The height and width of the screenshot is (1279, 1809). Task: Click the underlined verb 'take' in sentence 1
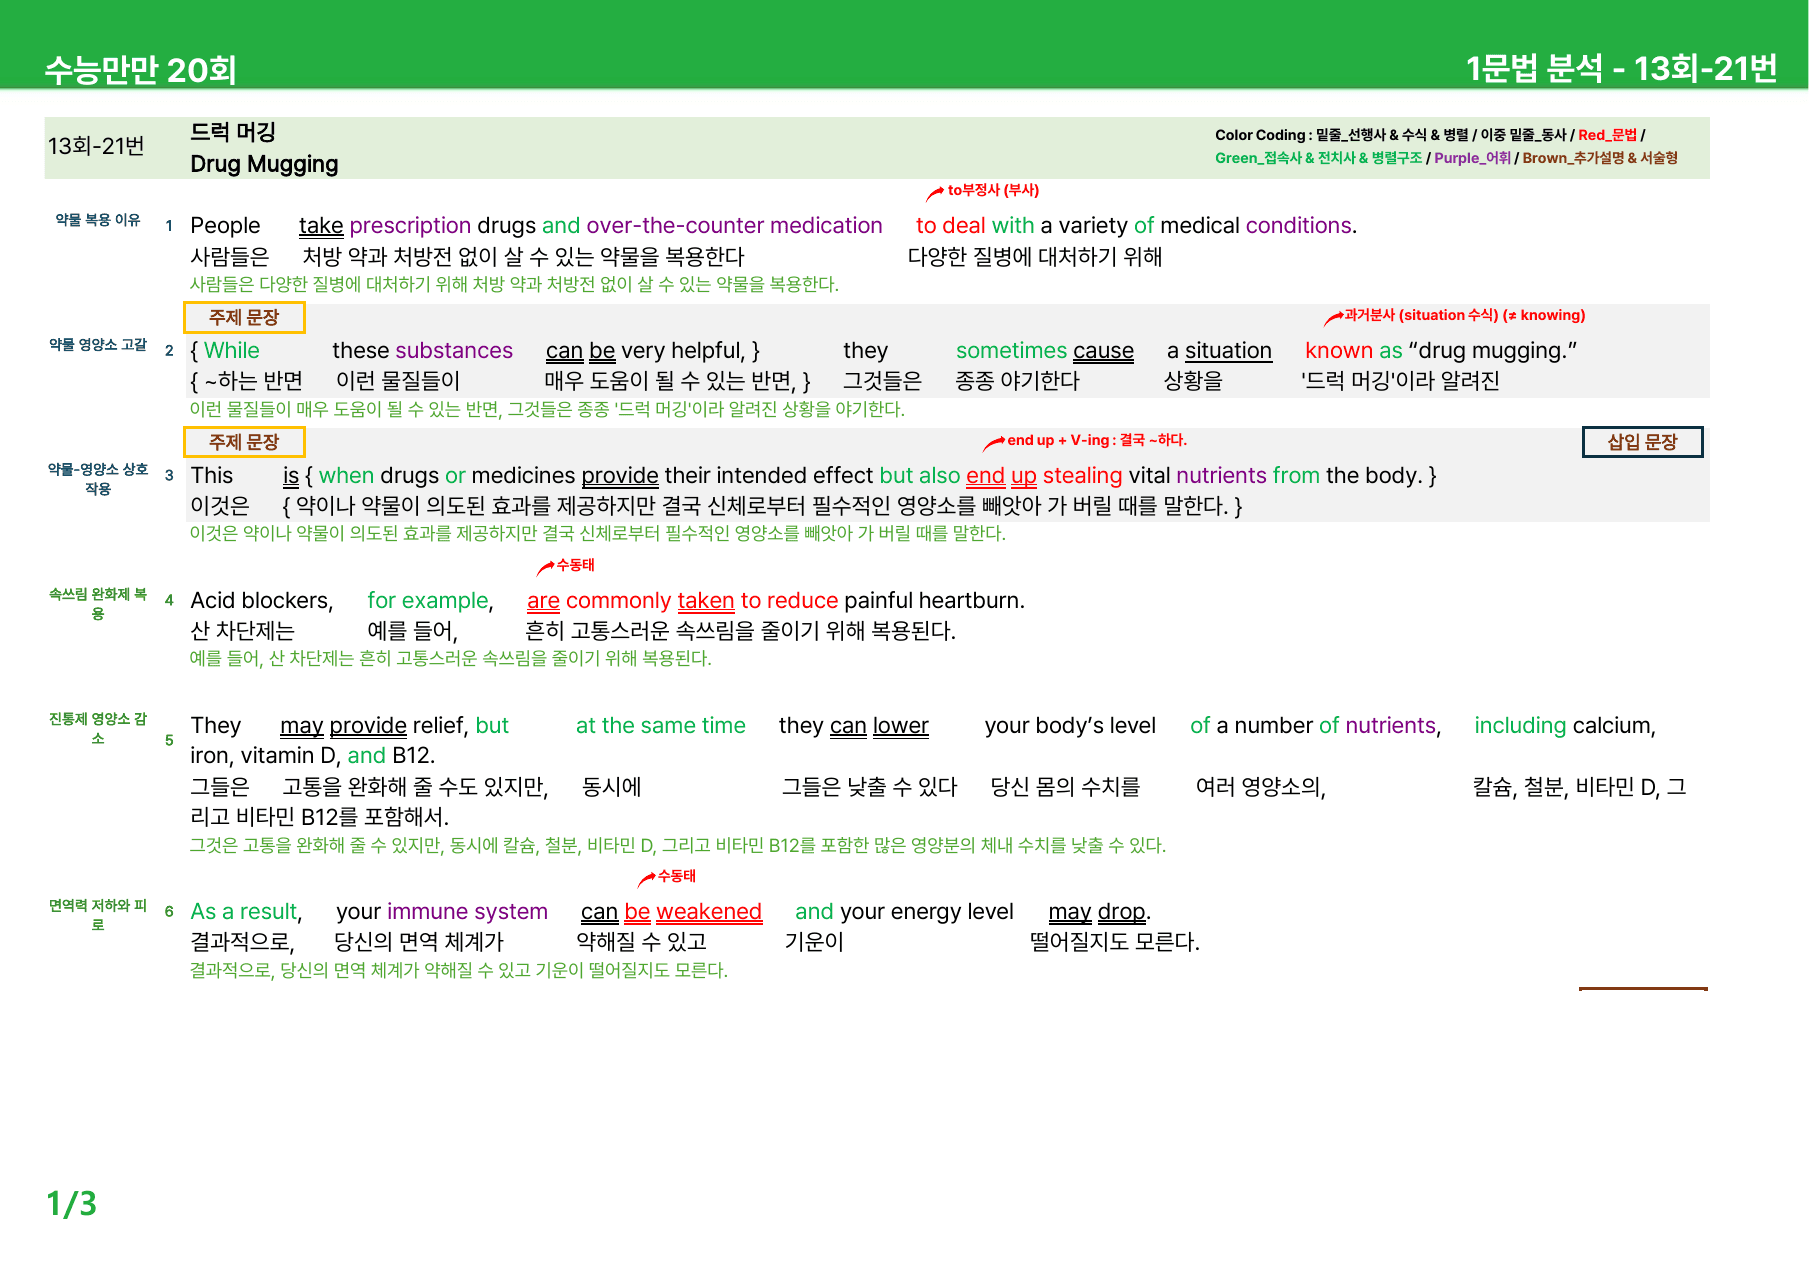click(x=321, y=226)
